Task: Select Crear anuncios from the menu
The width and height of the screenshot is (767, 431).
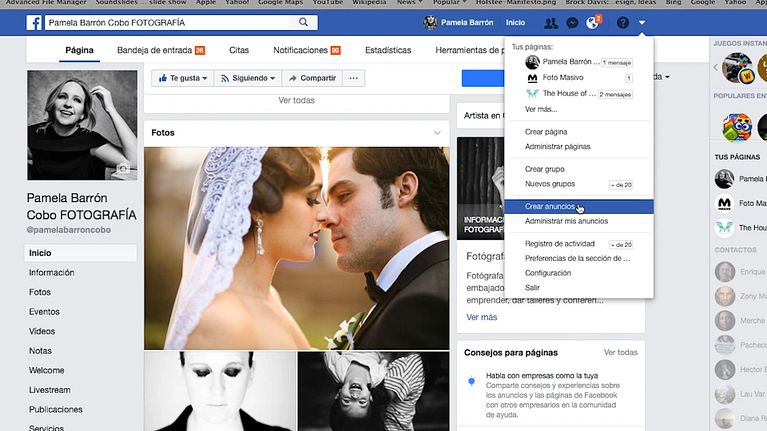Action: pyautogui.click(x=550, y=207)
